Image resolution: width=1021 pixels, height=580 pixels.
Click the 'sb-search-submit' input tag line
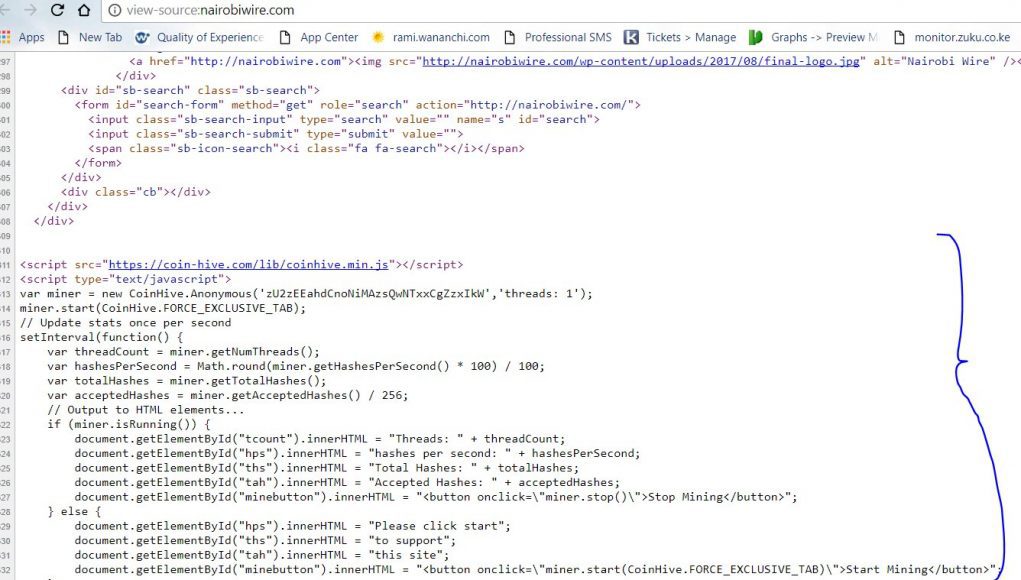coord(276,133)
